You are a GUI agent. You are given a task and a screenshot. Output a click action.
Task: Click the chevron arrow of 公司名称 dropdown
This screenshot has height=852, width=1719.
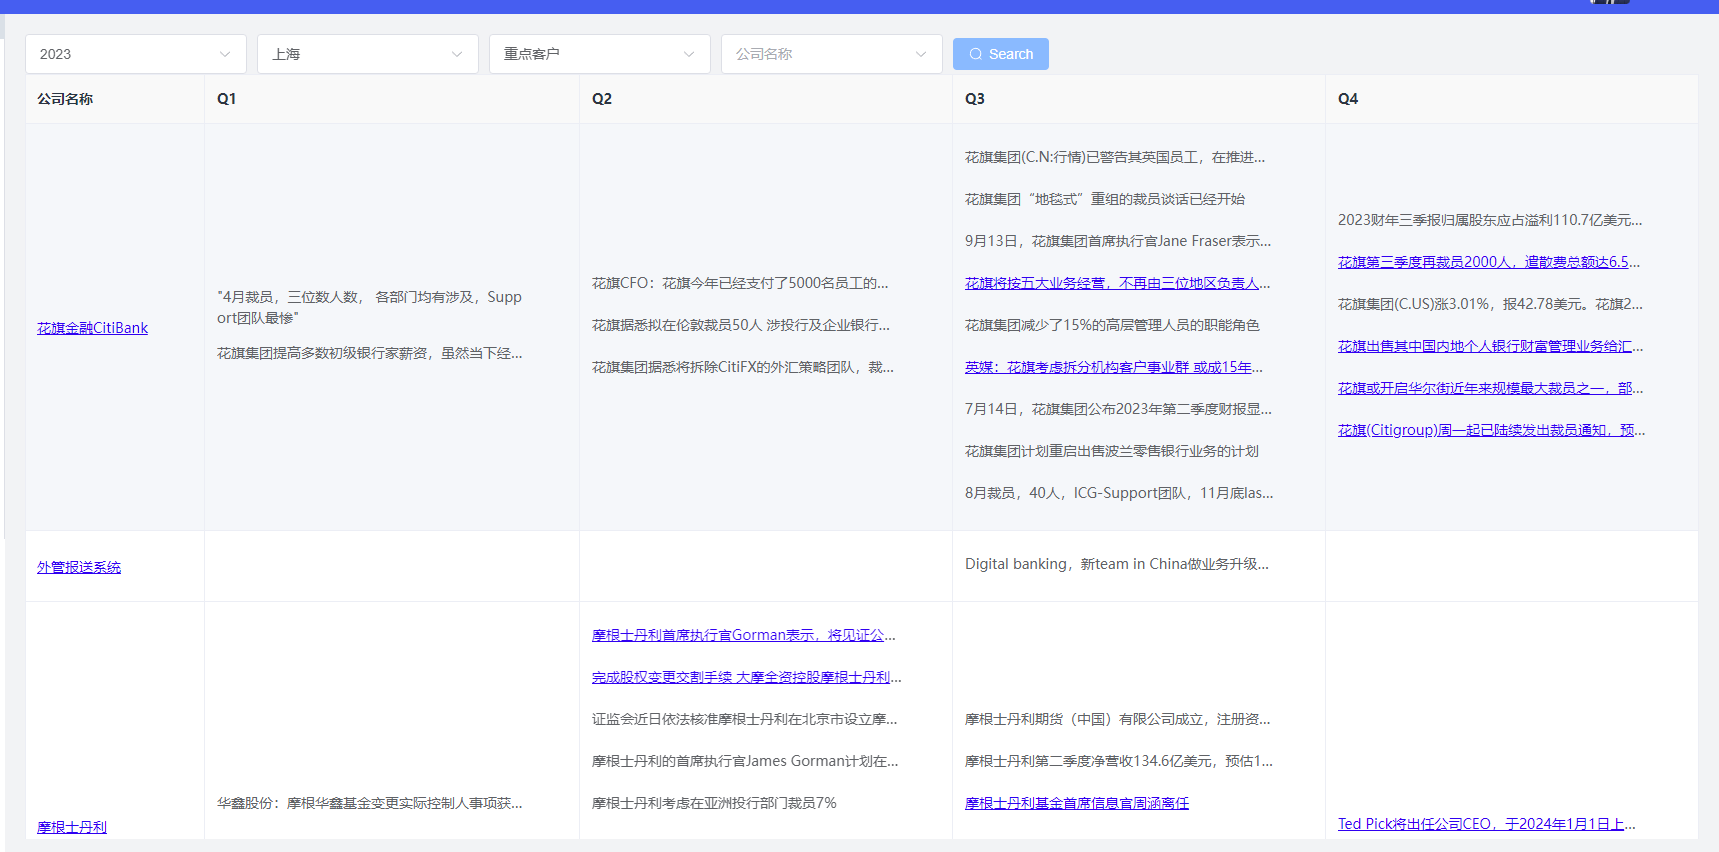tap(921, 54)
